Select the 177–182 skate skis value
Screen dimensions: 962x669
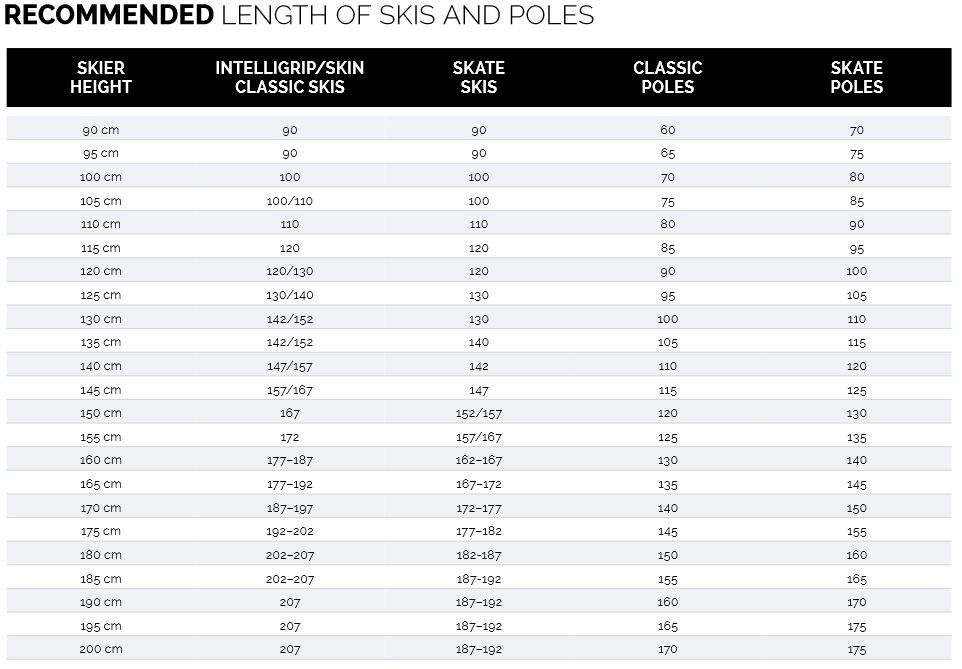[x=478, y=531]
